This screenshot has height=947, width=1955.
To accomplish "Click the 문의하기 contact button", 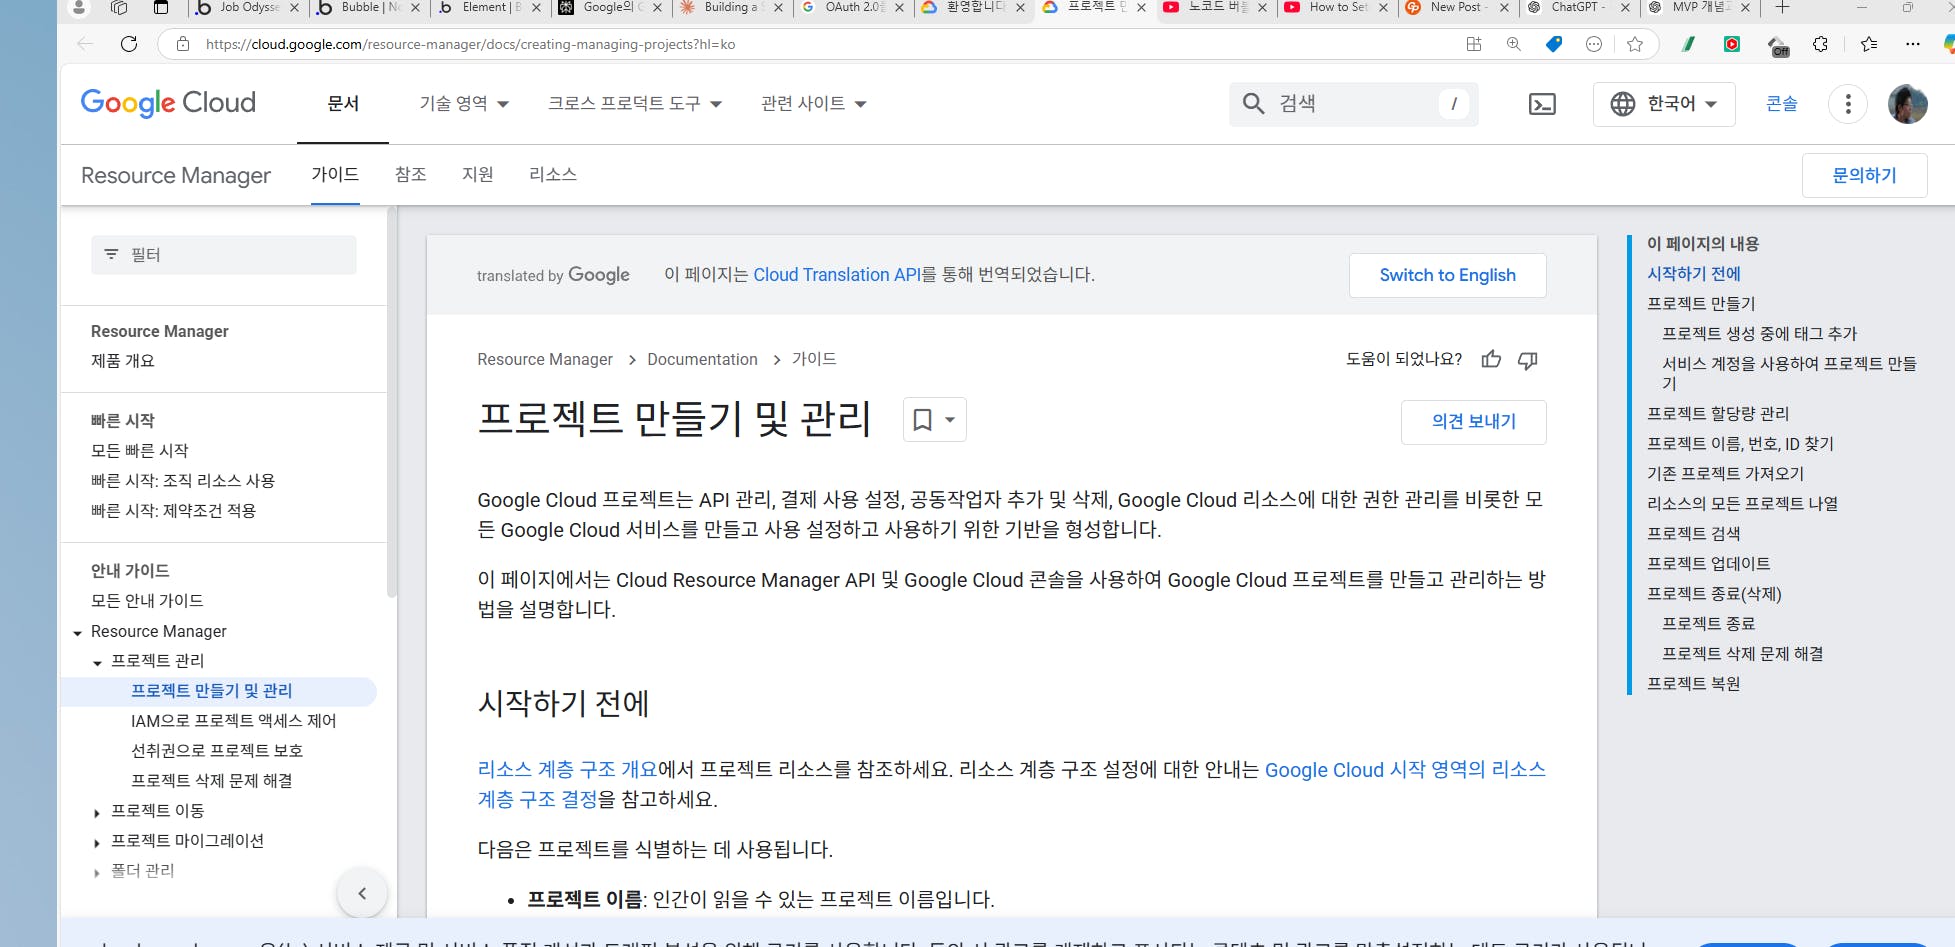I will (1865, 175).
